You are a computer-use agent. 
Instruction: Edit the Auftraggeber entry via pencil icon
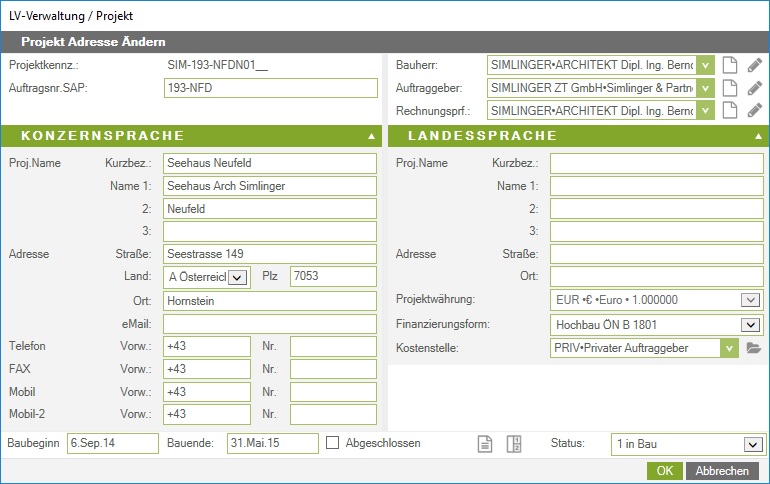pyautogui.click(x=755, y=88)
